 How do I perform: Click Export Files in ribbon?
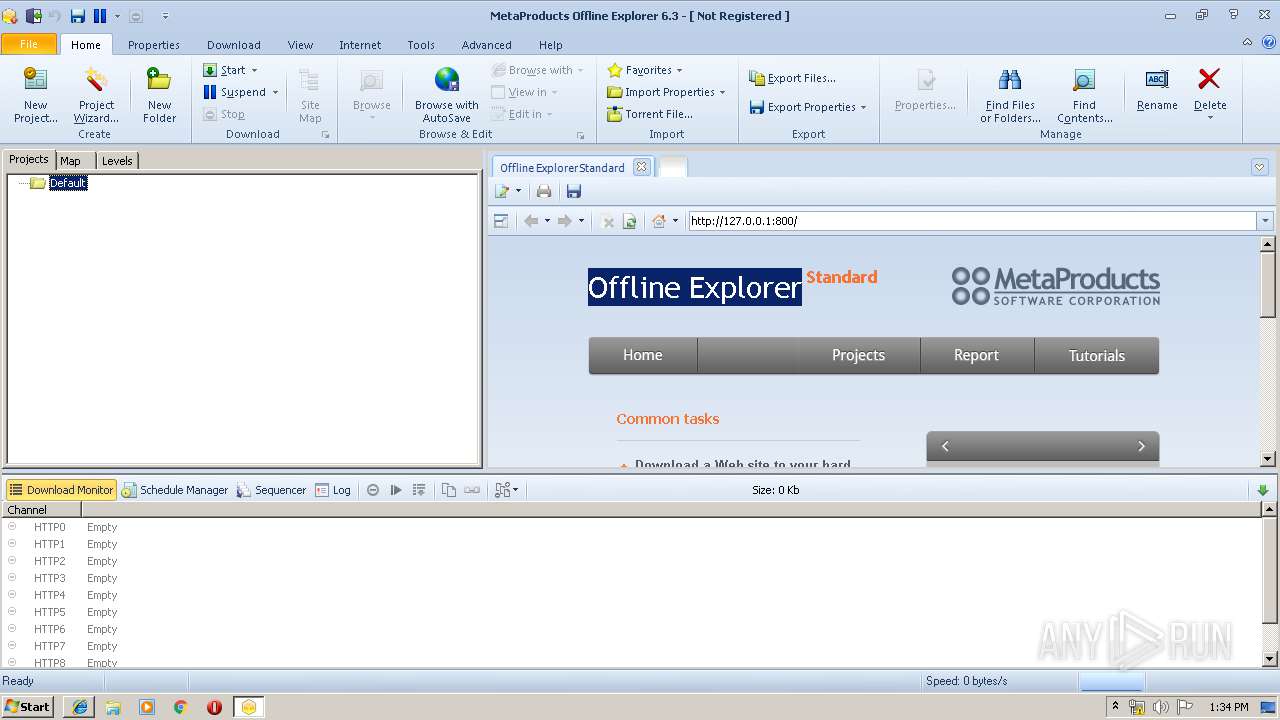tap(792, 78)
